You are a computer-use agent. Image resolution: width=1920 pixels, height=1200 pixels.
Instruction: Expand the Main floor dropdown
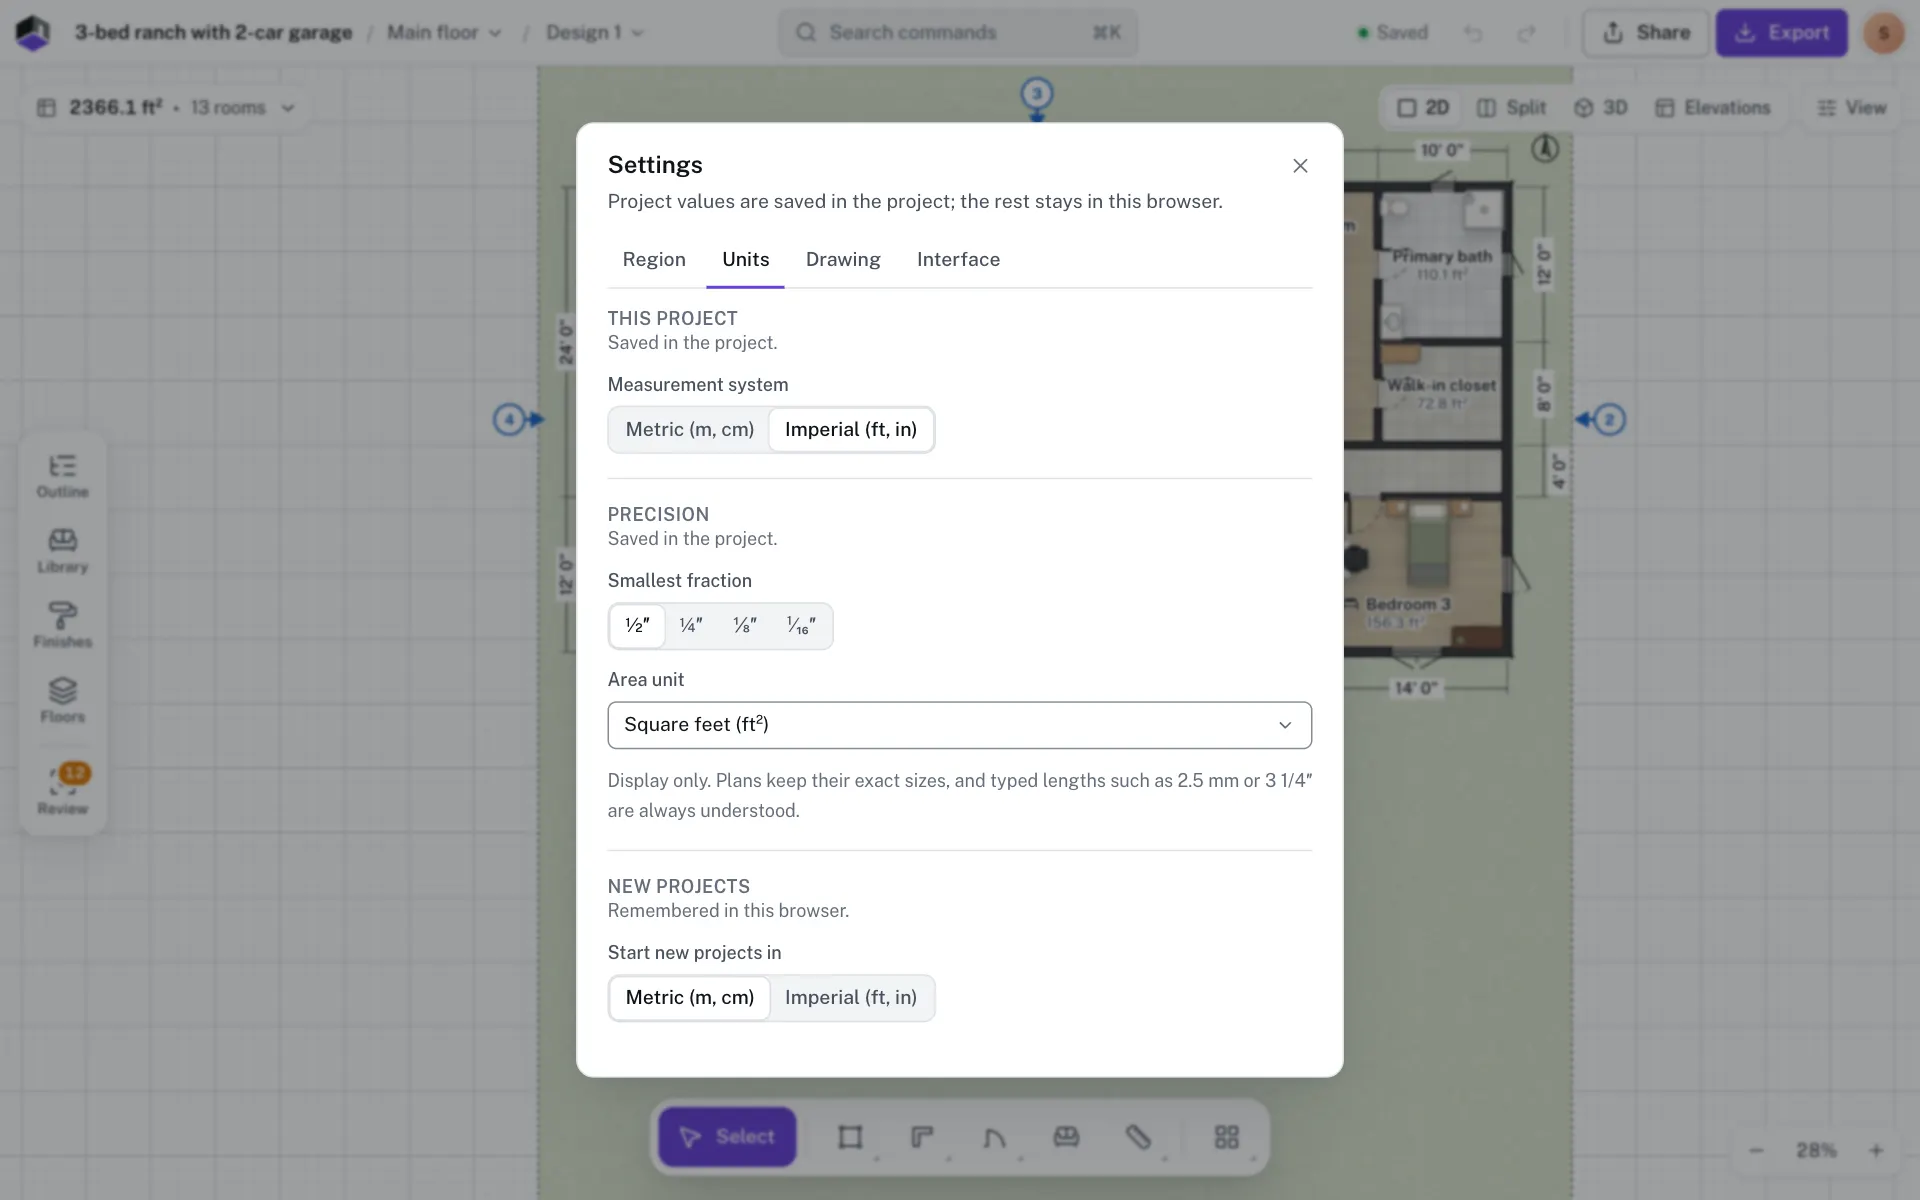click(444, 33)
